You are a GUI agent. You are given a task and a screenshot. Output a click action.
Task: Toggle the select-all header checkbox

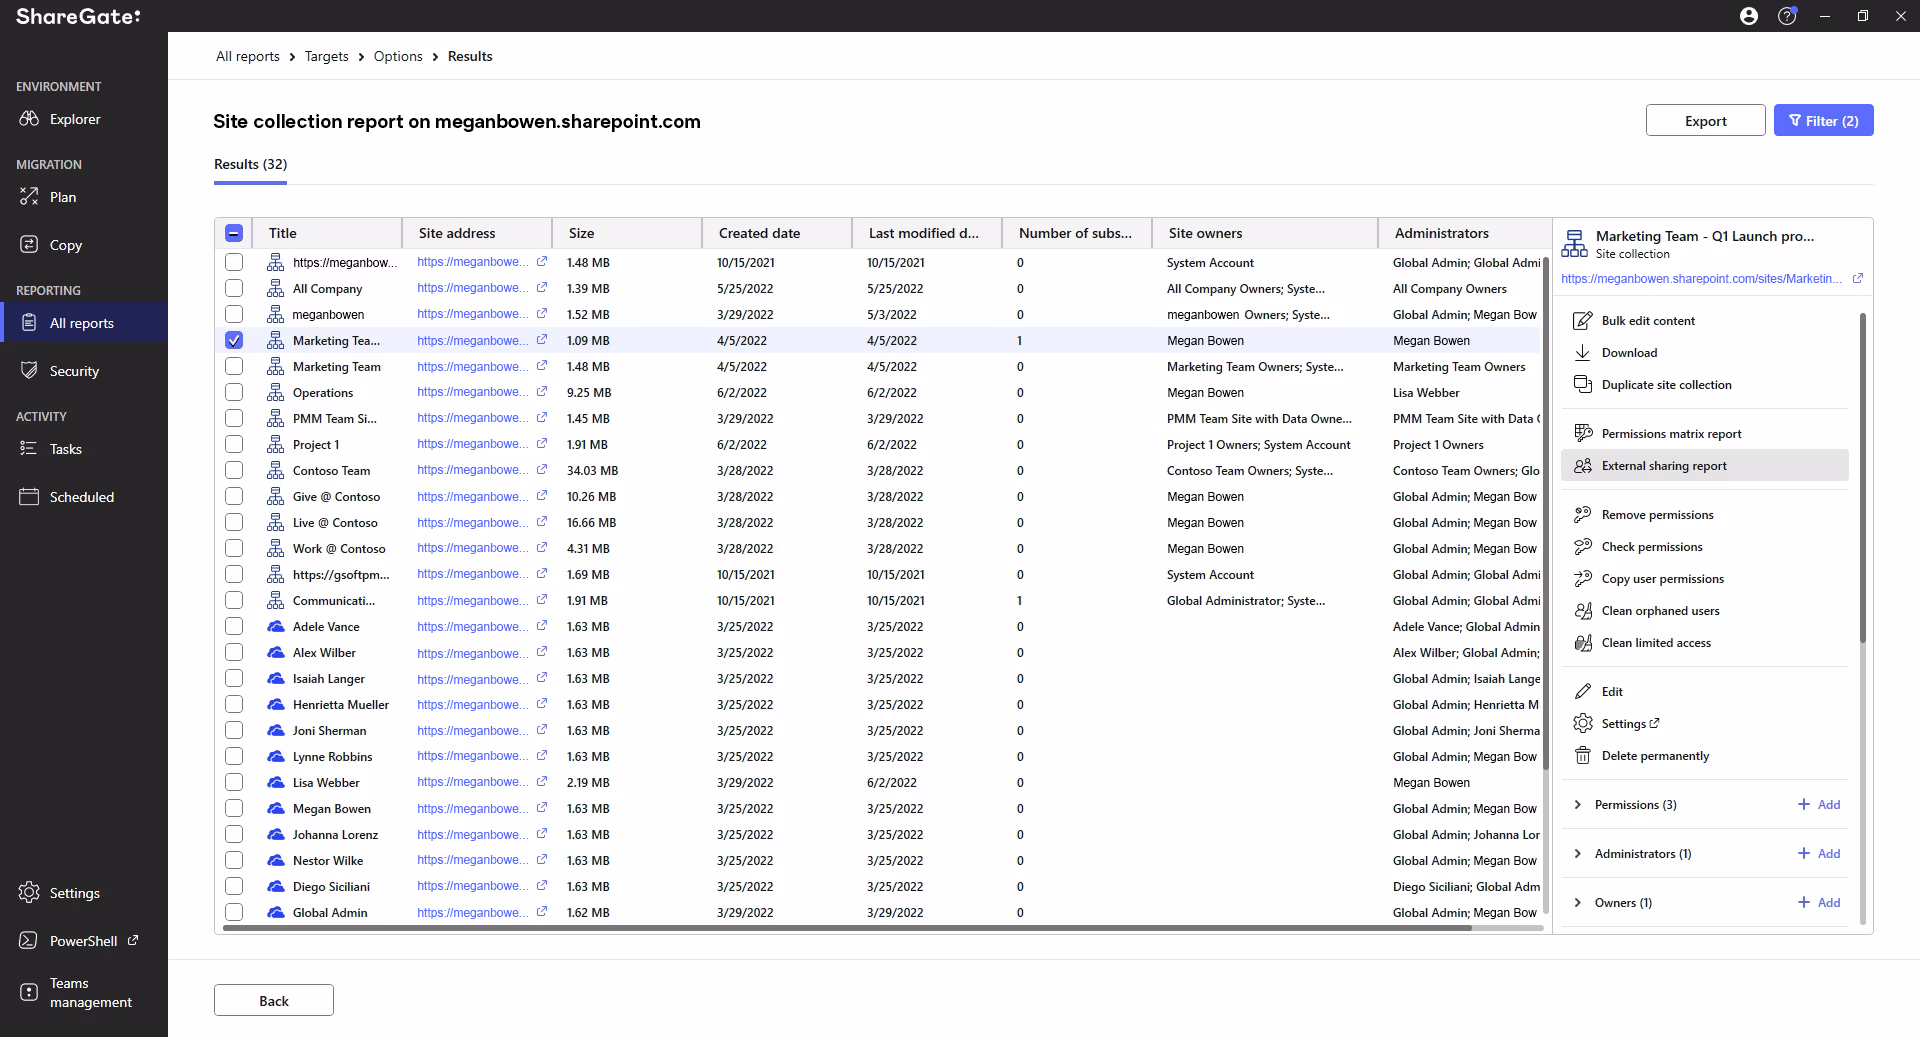pos(234,233)
